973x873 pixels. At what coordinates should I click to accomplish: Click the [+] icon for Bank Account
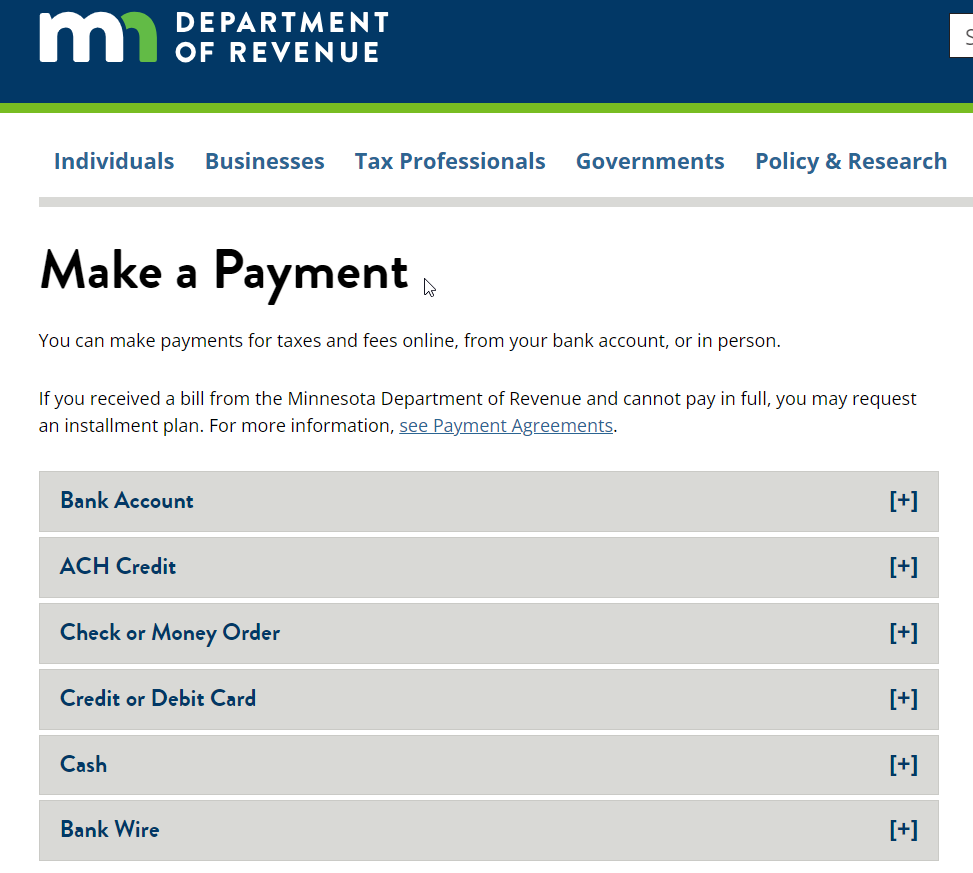coord(903,501)
